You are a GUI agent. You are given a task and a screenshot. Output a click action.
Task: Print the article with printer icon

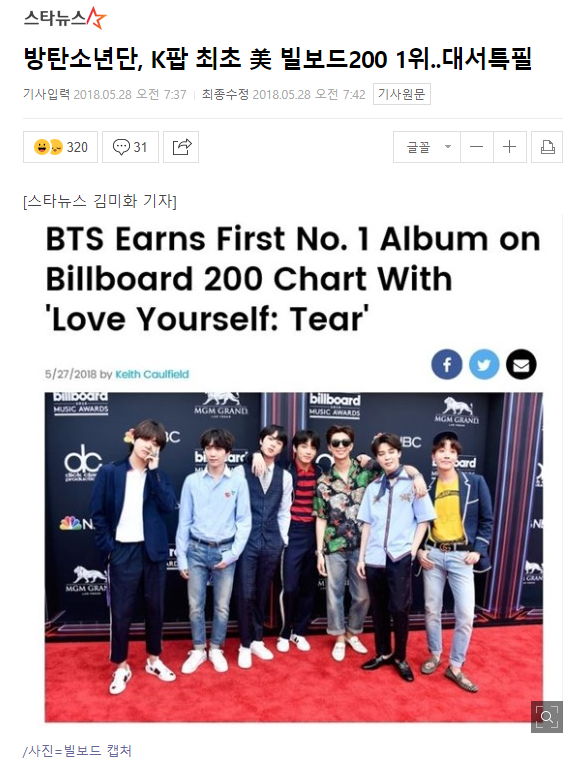tap(547, 147)
